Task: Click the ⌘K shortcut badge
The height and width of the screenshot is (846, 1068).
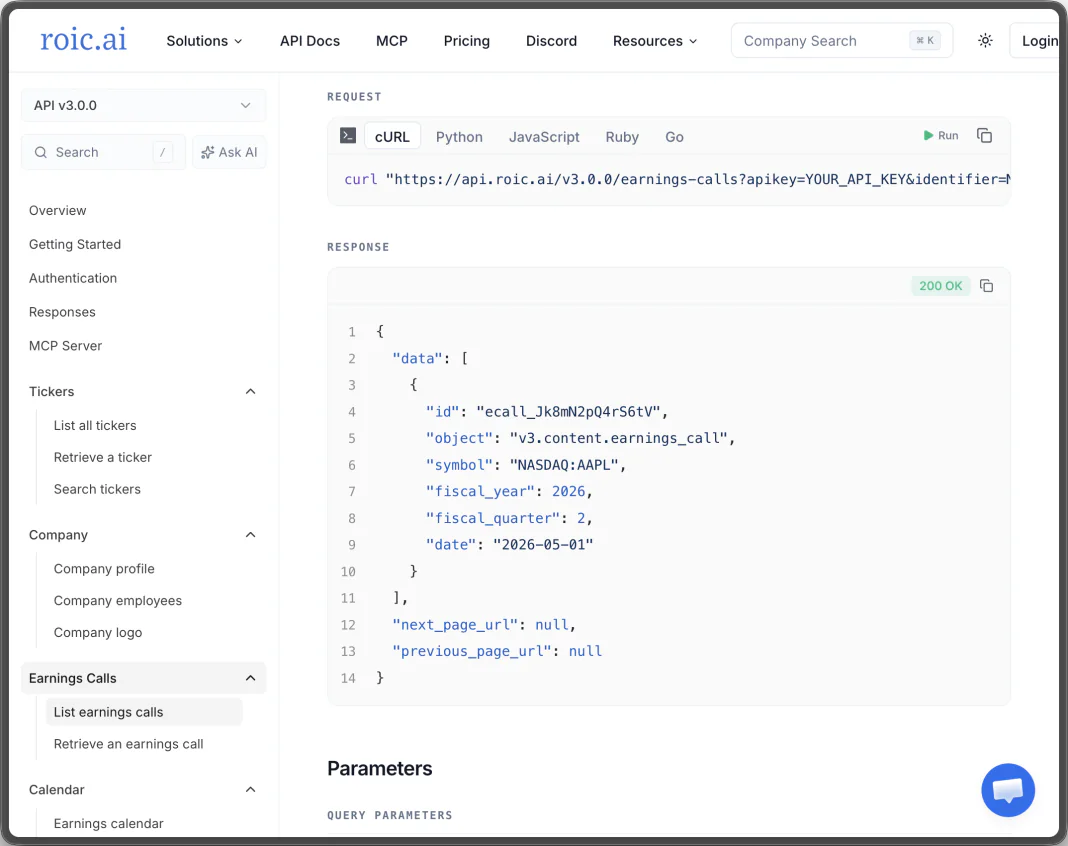Action: (925, 41)
